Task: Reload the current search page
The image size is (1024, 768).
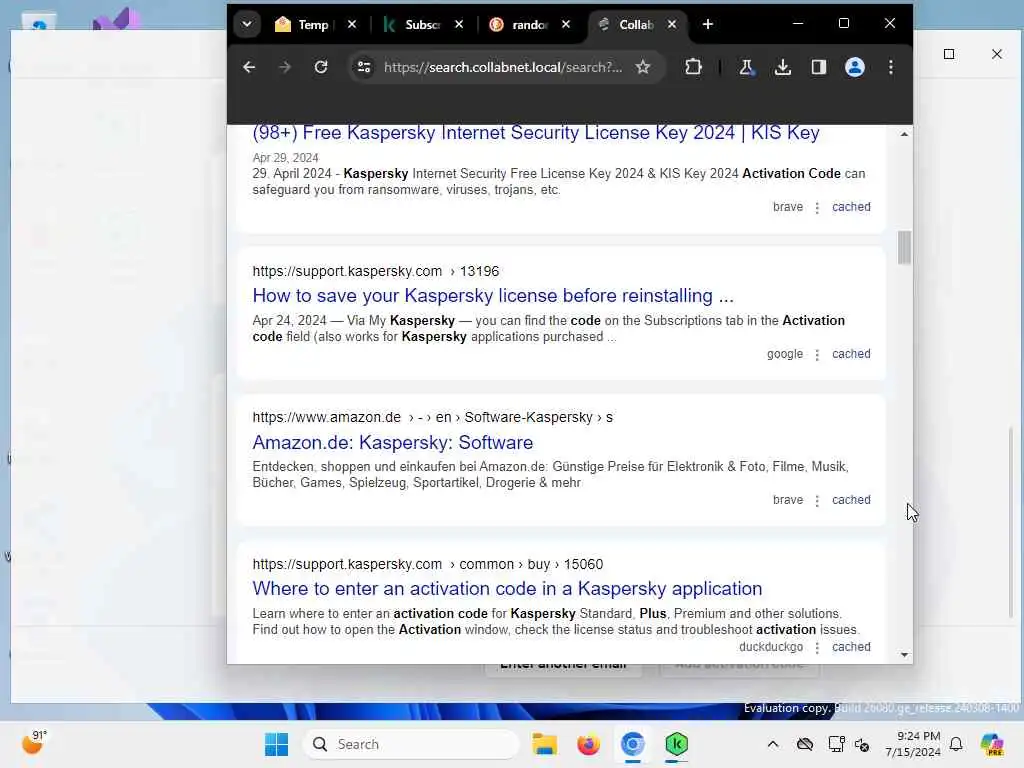Action: click(x=321, y=67)
